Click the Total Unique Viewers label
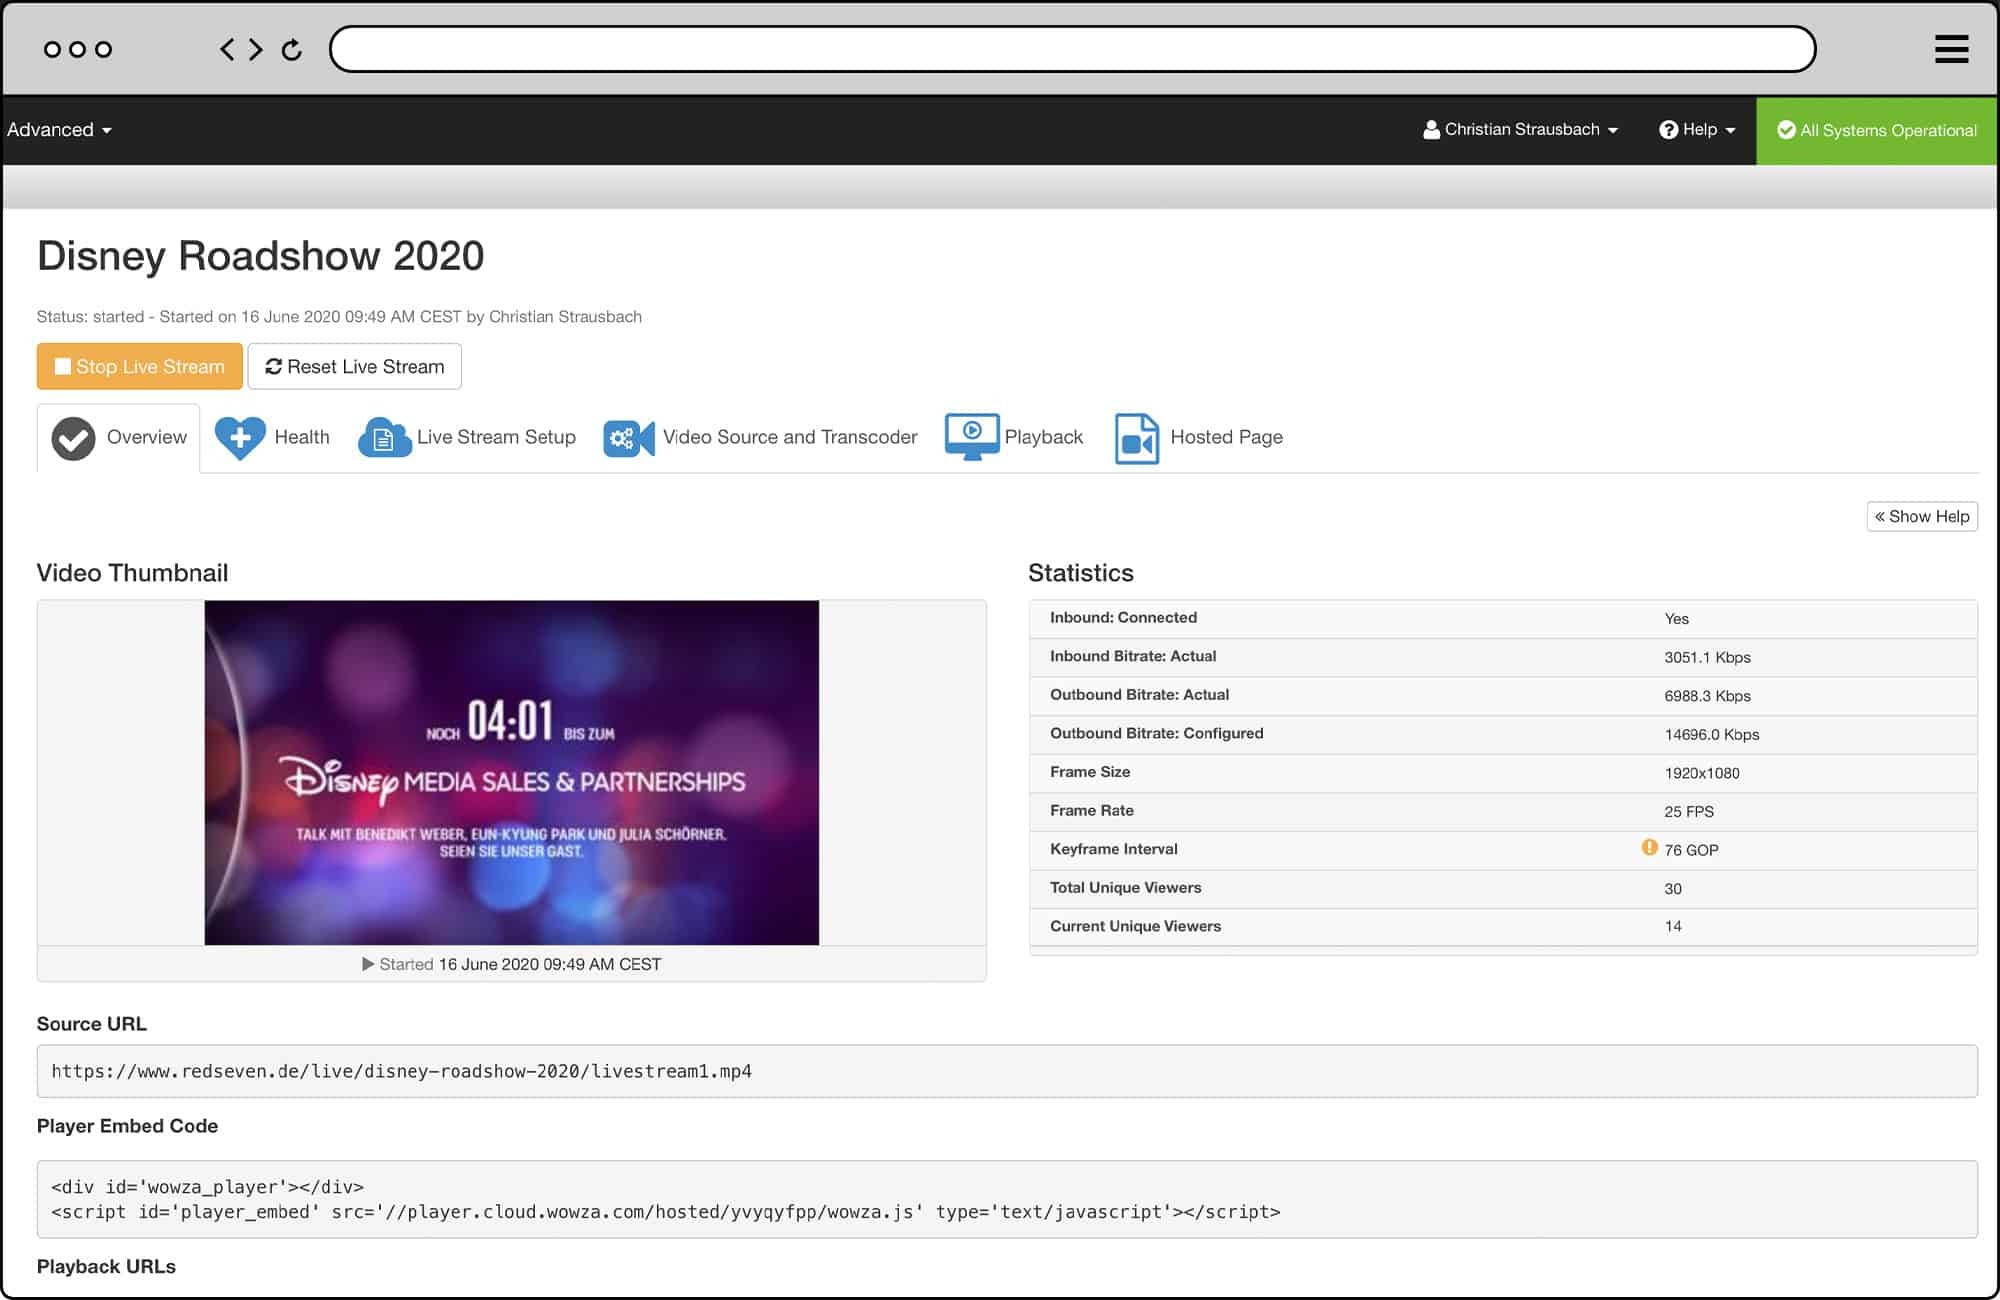Viewport: 2000px width, 1300px height. pos(1125,887)
